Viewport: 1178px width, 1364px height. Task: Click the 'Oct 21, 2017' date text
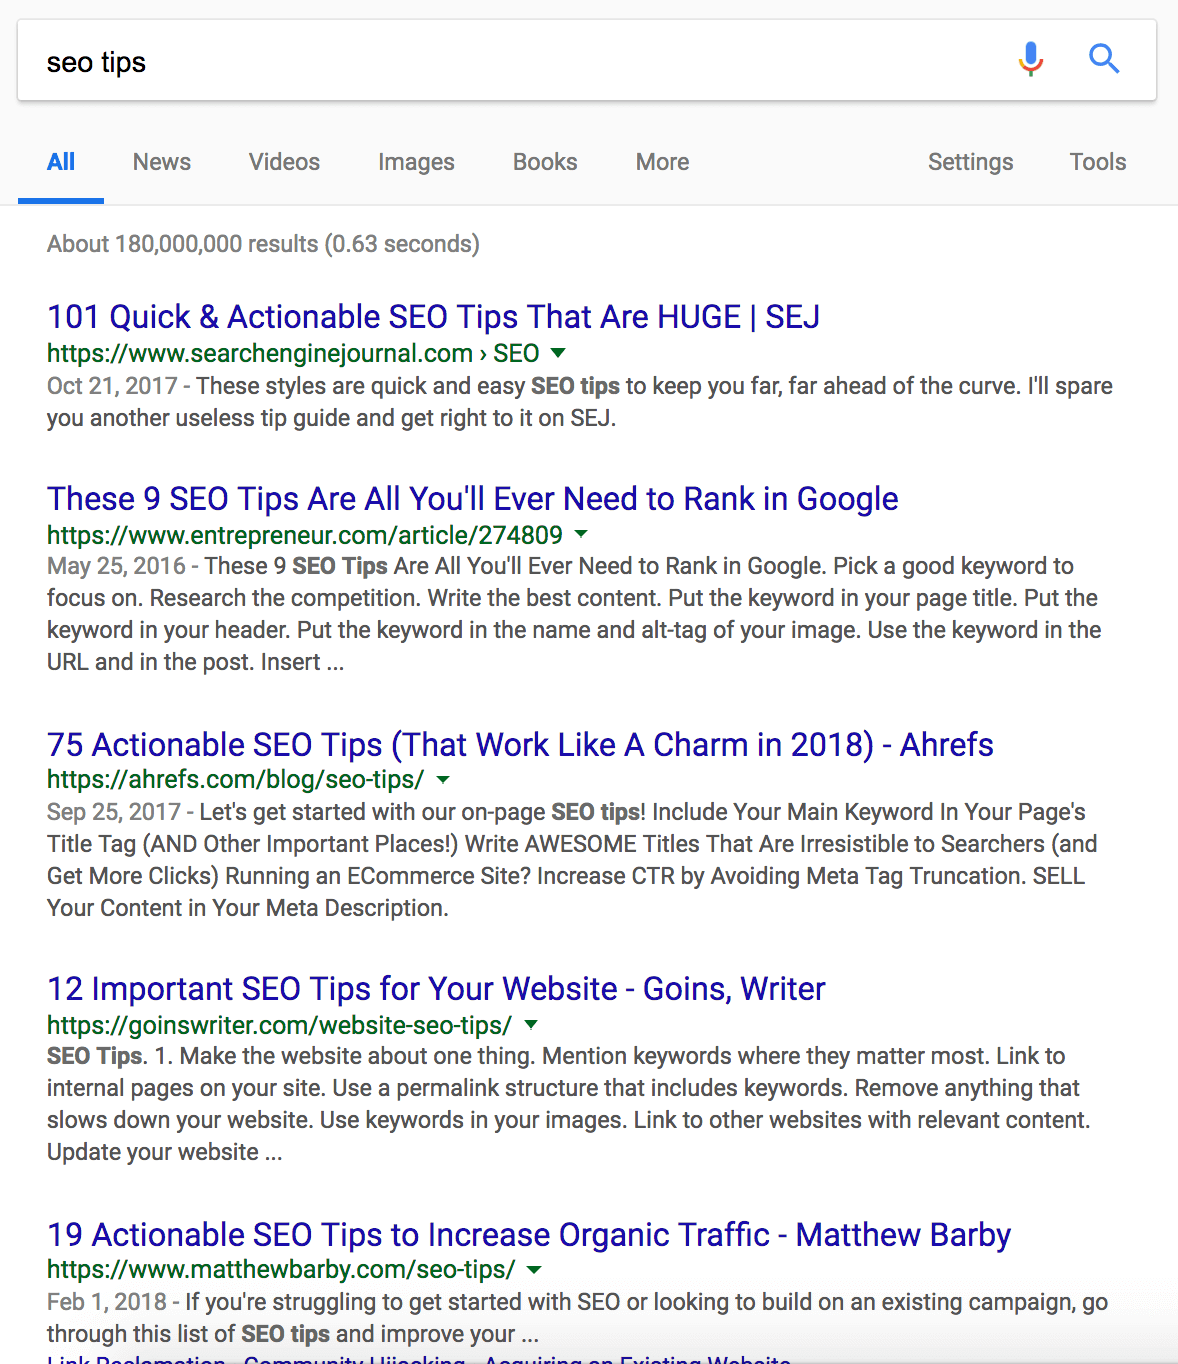112,386
